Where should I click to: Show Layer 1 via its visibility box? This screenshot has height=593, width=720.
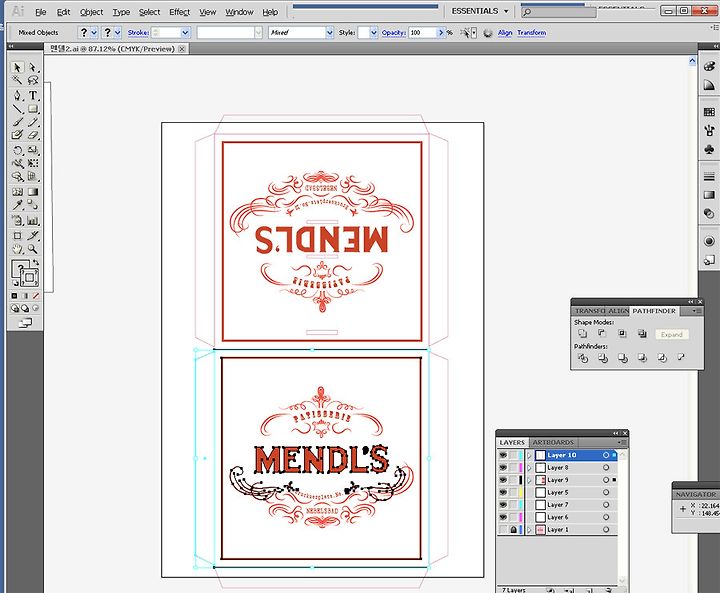503,530
